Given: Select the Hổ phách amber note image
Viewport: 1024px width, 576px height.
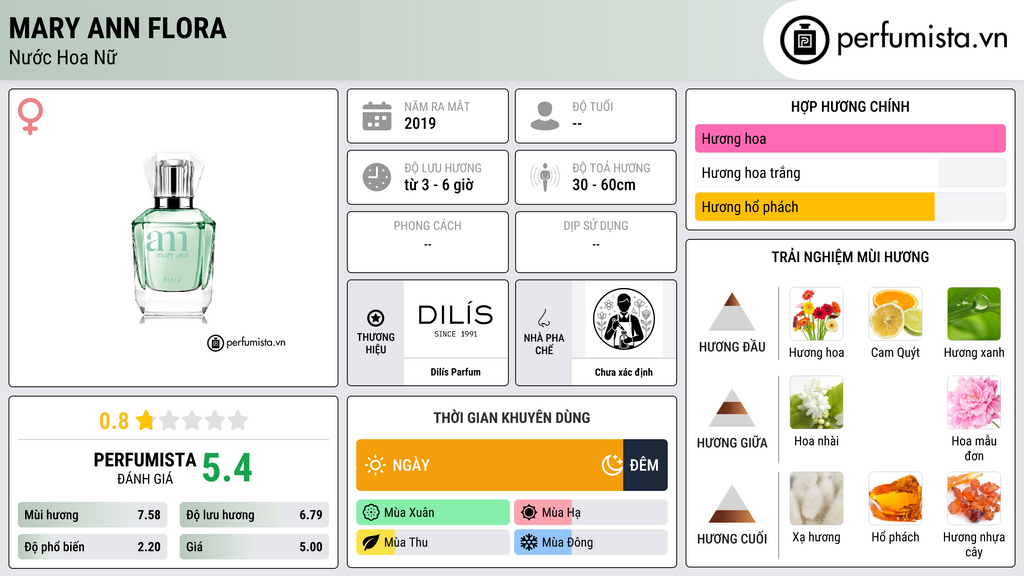Looking at the screenshot, I should (x=895, y=499).
